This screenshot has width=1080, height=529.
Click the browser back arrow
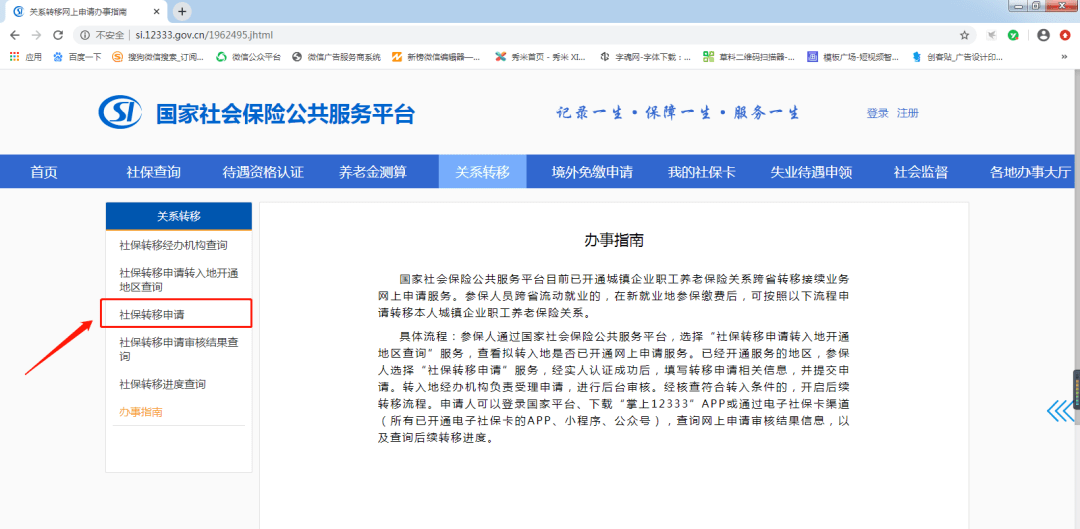(x=14, y=35)
